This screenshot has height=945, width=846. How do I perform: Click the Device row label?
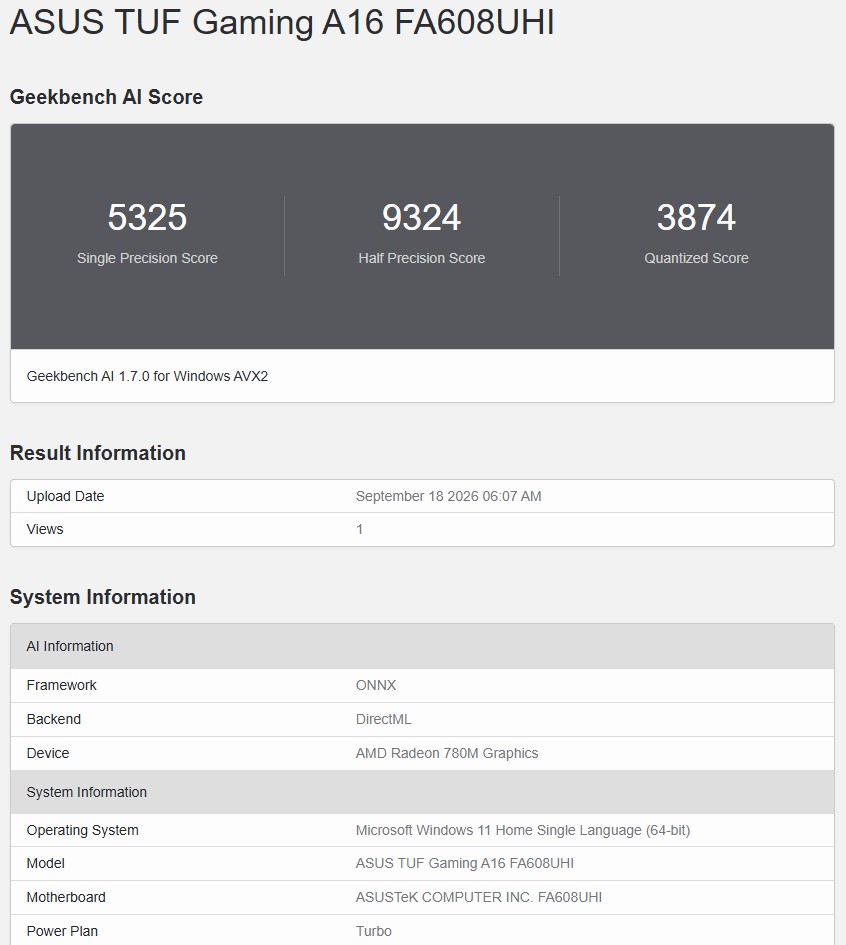coord(48,753)
